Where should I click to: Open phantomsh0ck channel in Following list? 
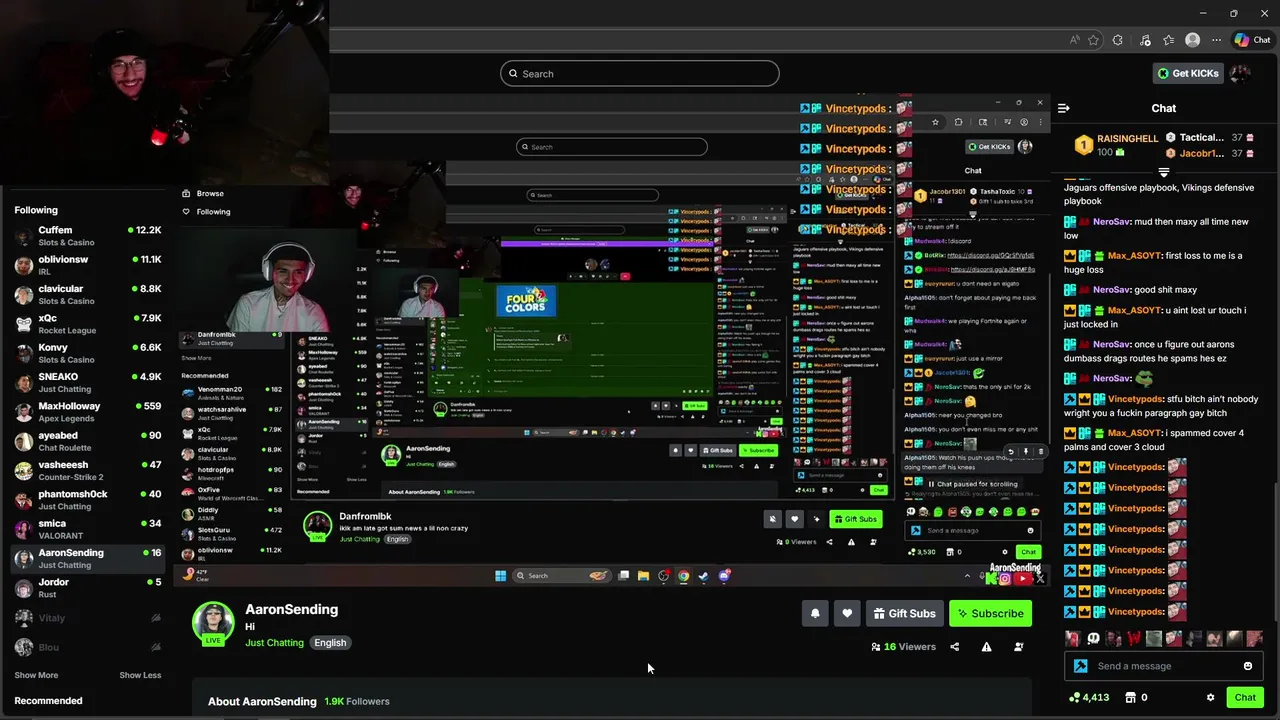(x=88, y=500)
